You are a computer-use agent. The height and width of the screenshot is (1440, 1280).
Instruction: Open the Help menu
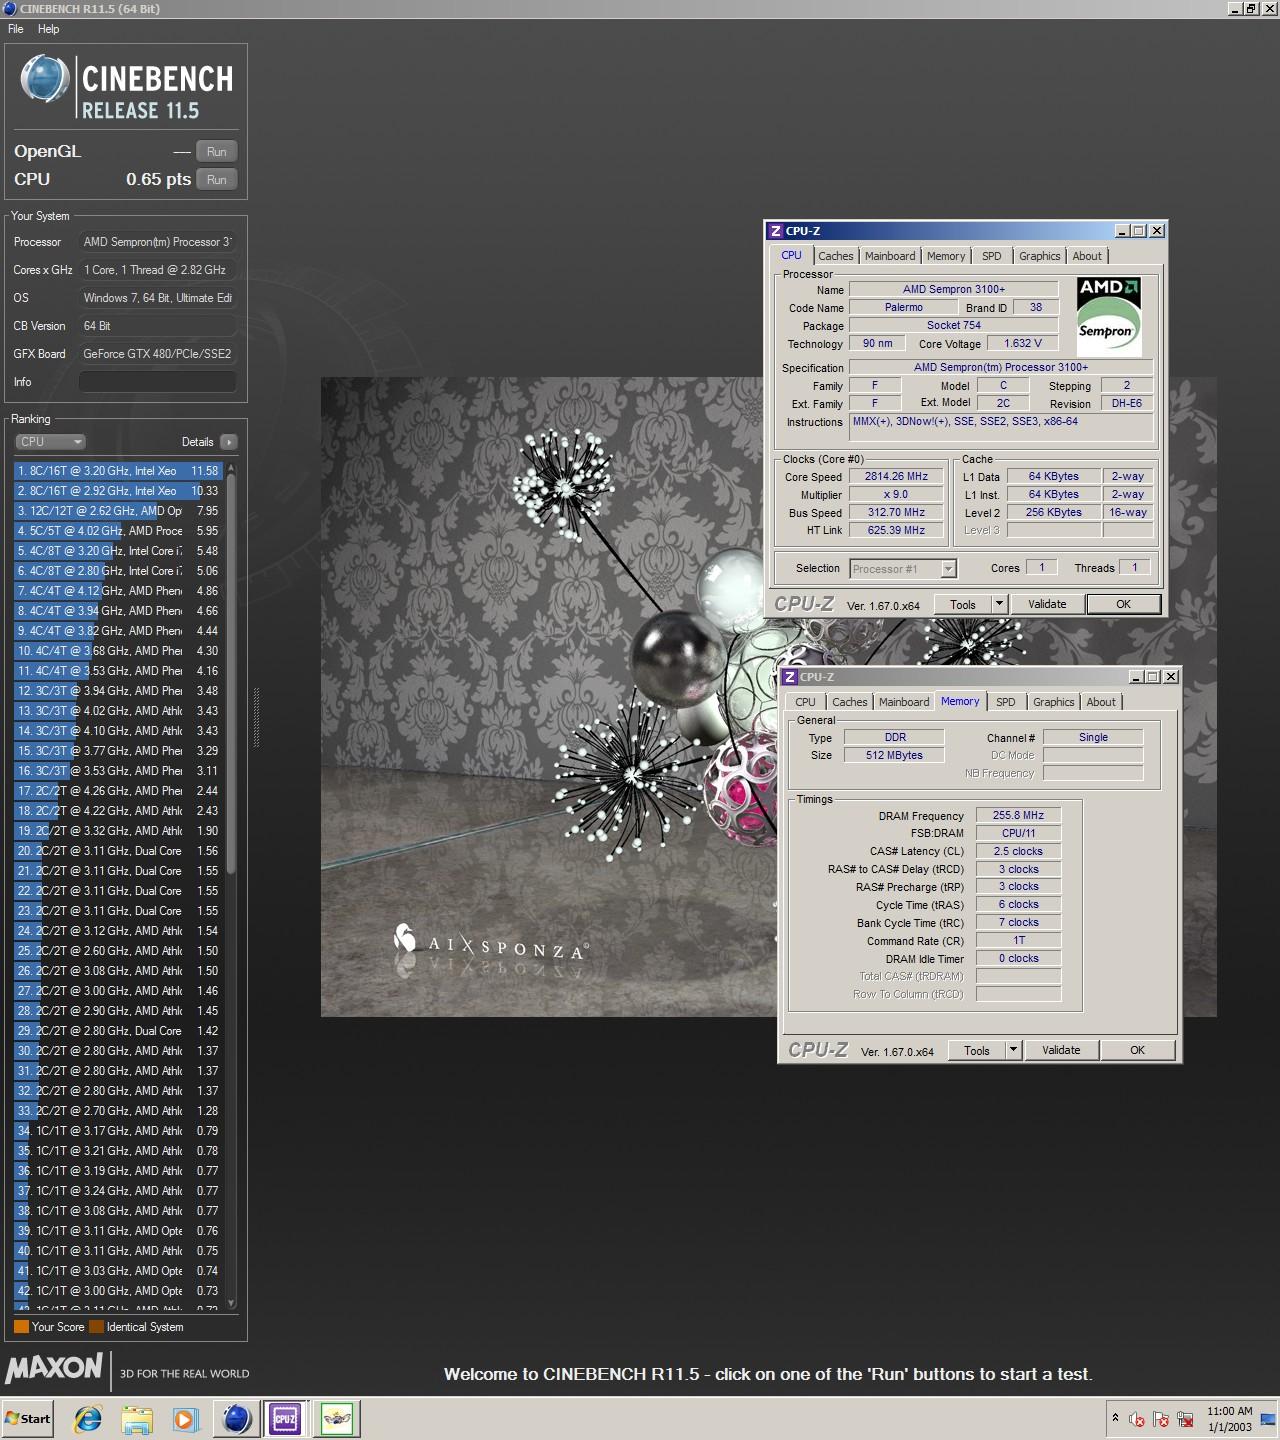pos(49,29)
